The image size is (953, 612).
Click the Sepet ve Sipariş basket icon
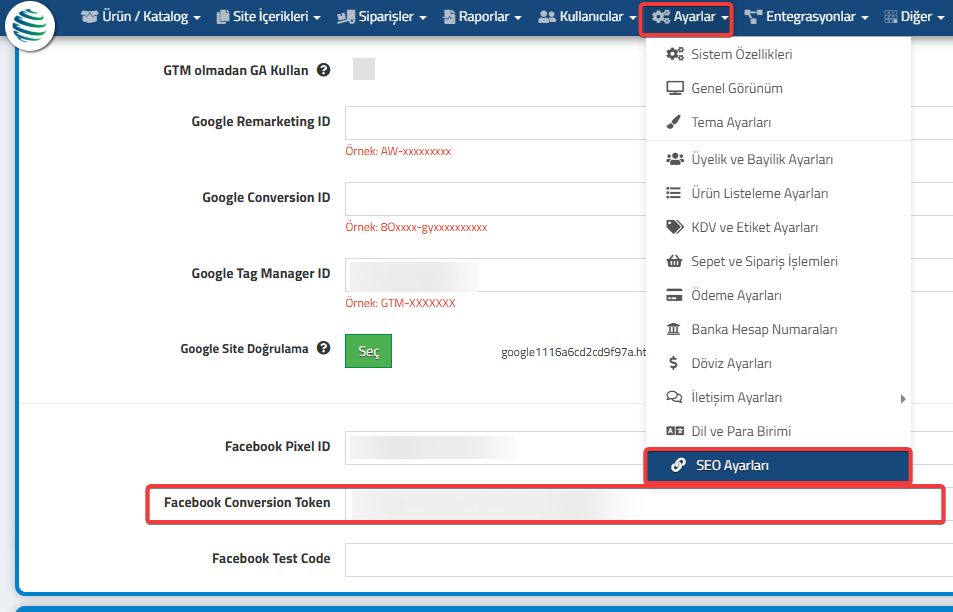[x=674, y=261]
